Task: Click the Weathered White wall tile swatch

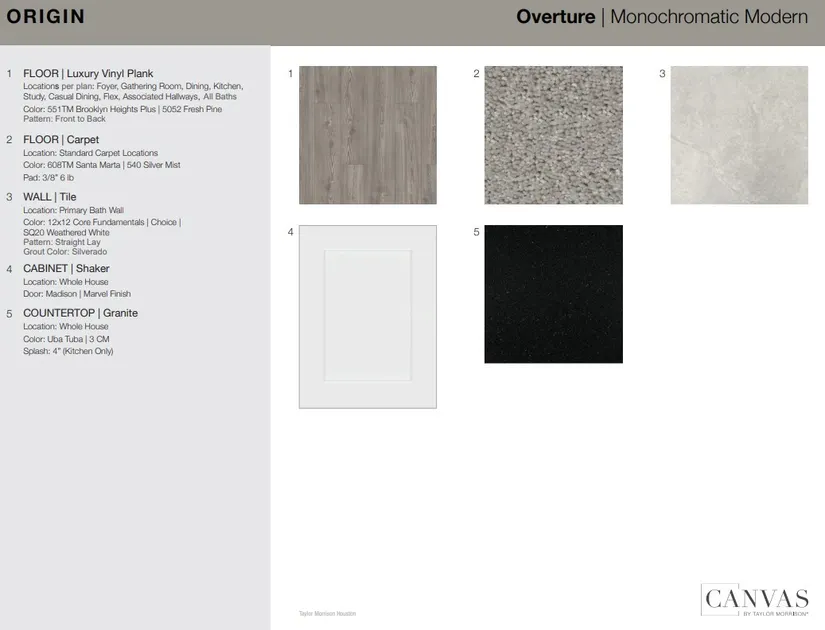Action: 739,135
